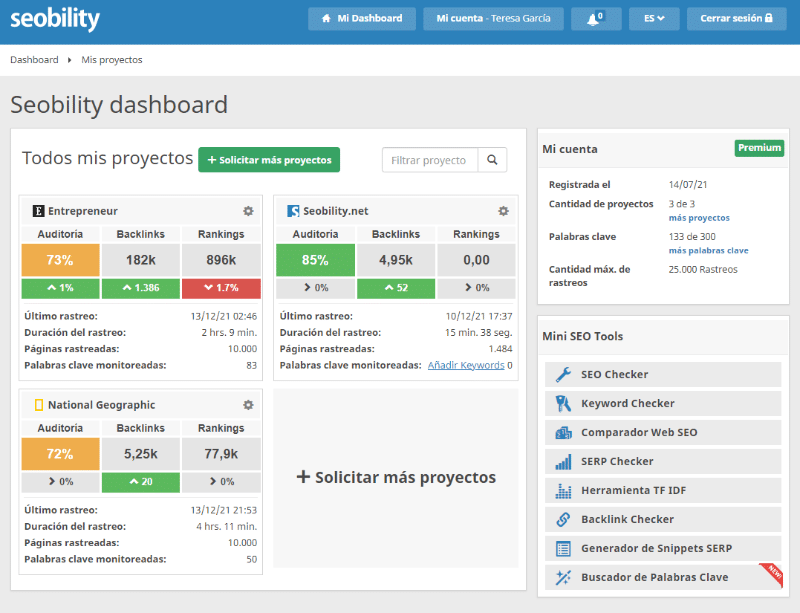This screenshot has height=613, width=800.
Task: Open the Keyword Checker tool
Action: 663,403
